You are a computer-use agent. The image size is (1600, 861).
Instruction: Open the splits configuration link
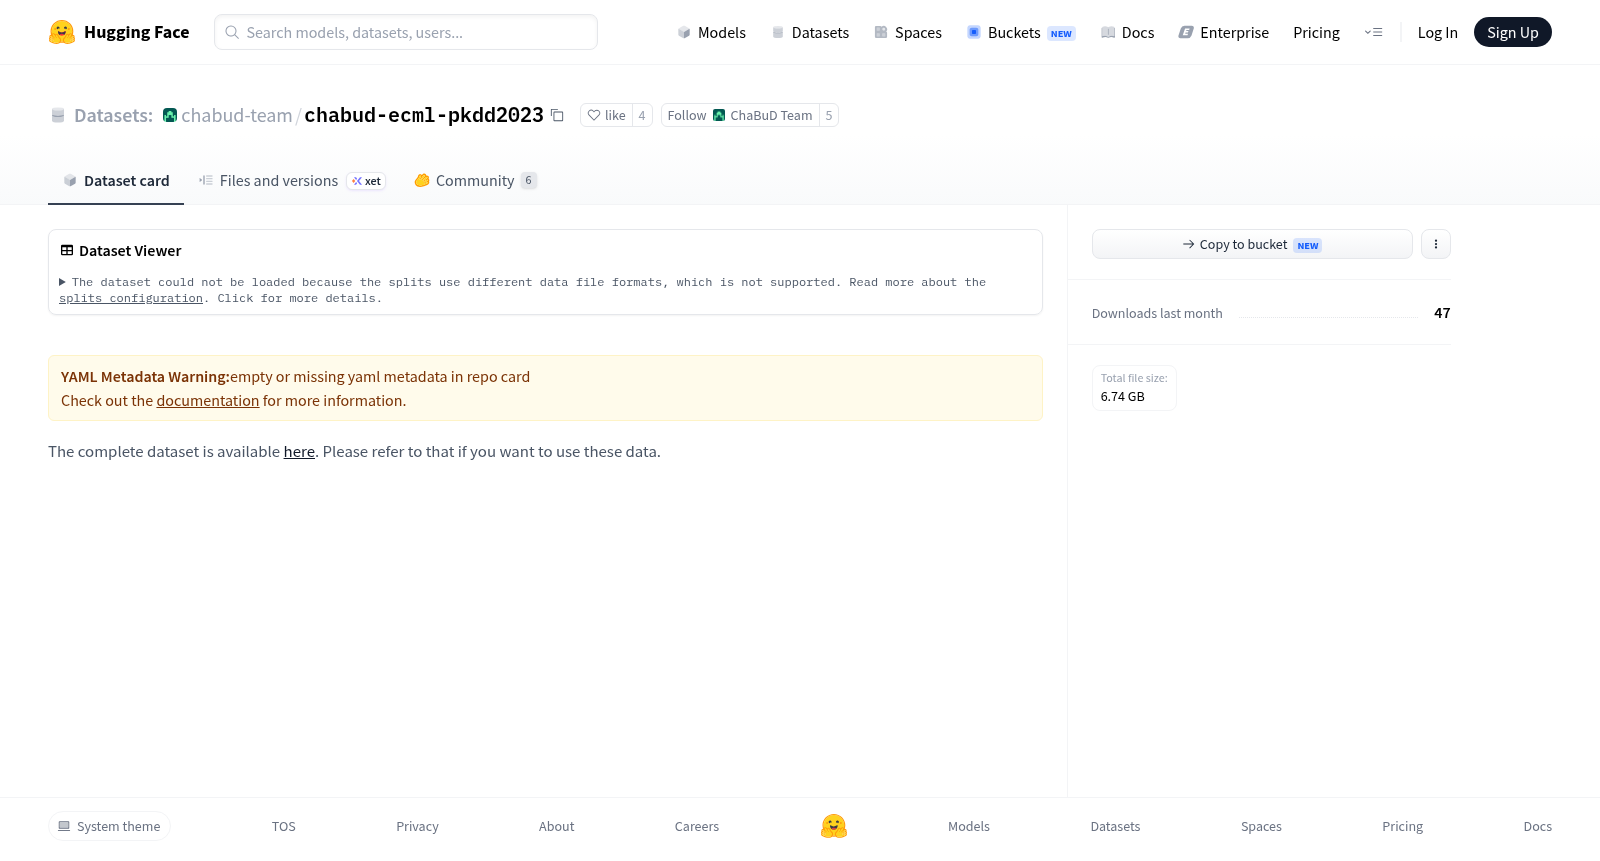click(x=131, y=298)
